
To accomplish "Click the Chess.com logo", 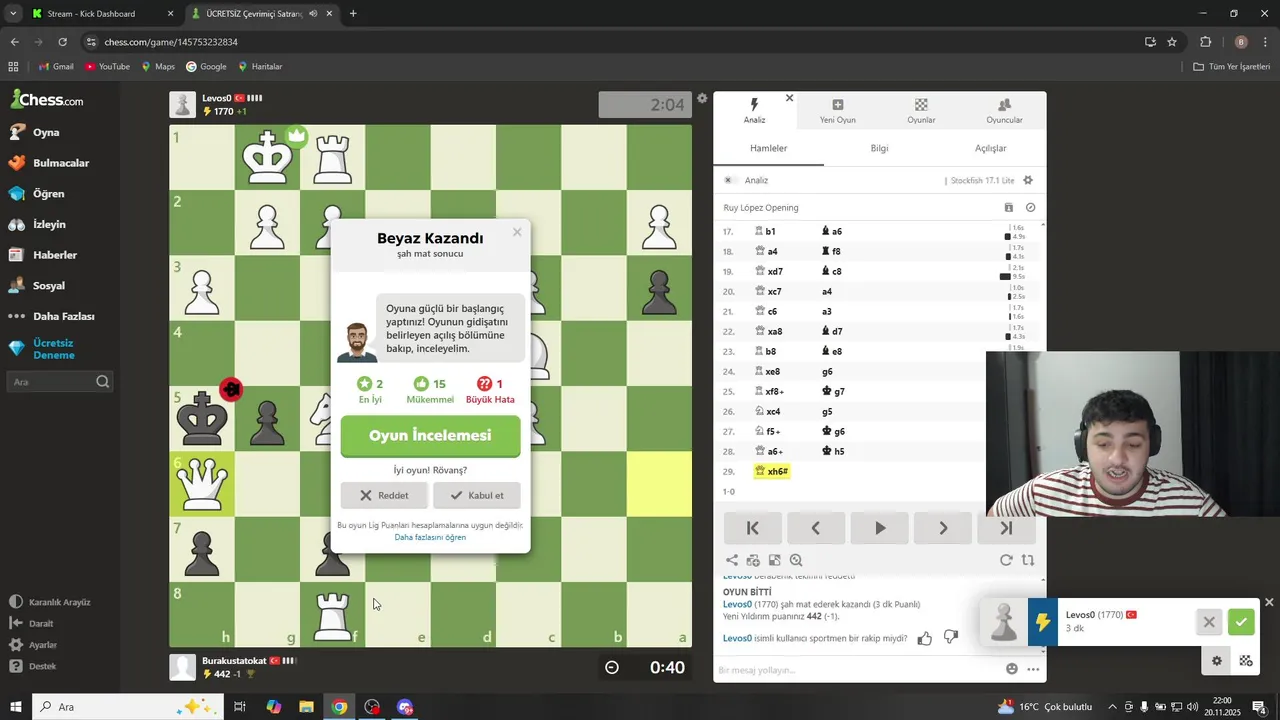I will pos(47,100).
